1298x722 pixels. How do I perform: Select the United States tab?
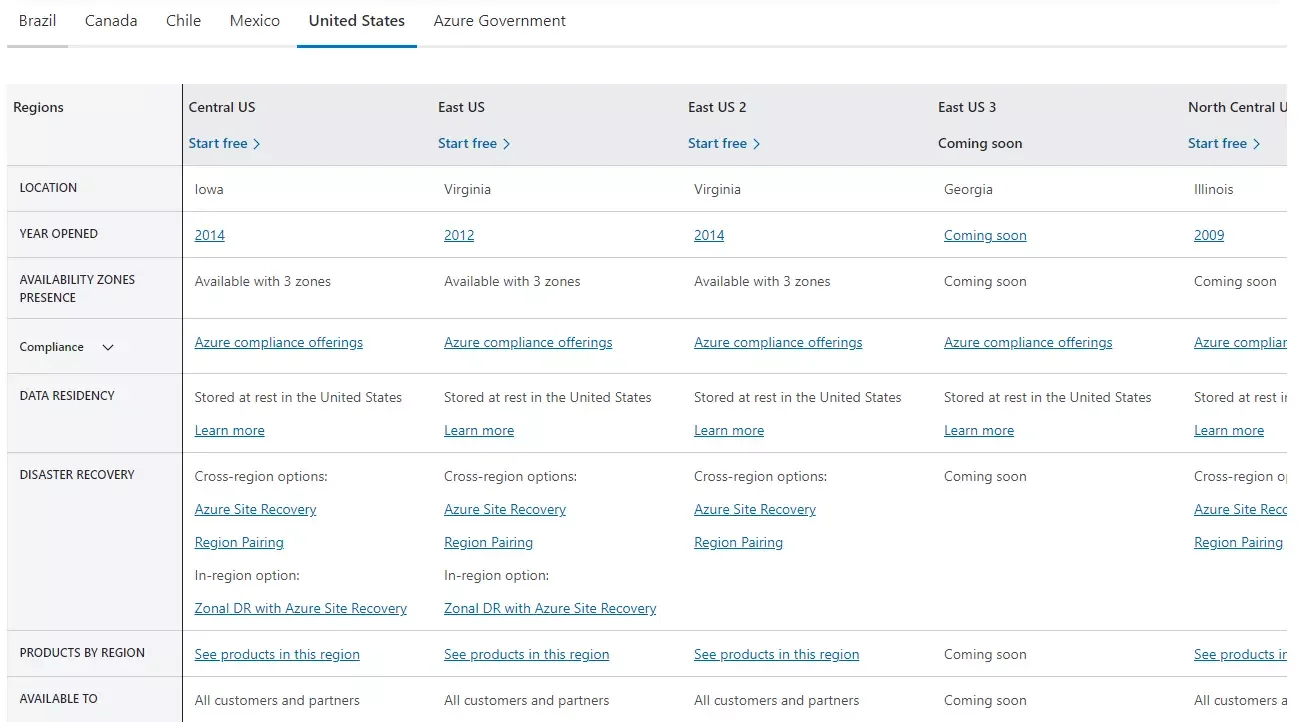coord(357,21)
